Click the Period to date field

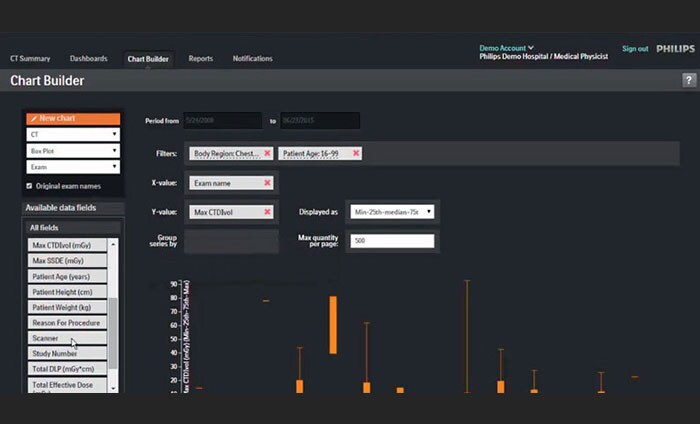click(x=320, y=121)
